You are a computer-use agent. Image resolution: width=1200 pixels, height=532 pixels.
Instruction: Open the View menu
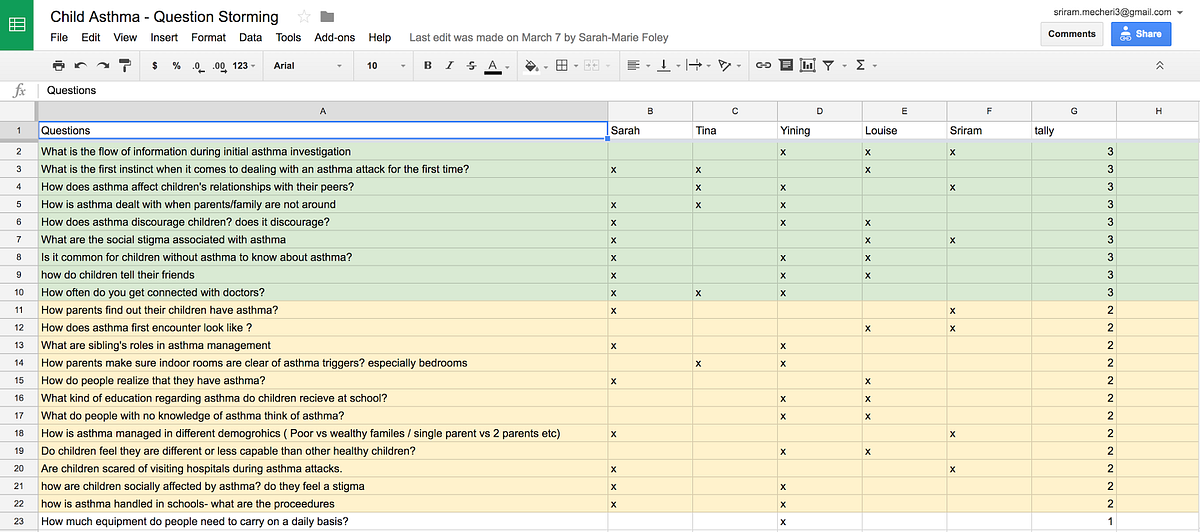(x=125, y=37)
